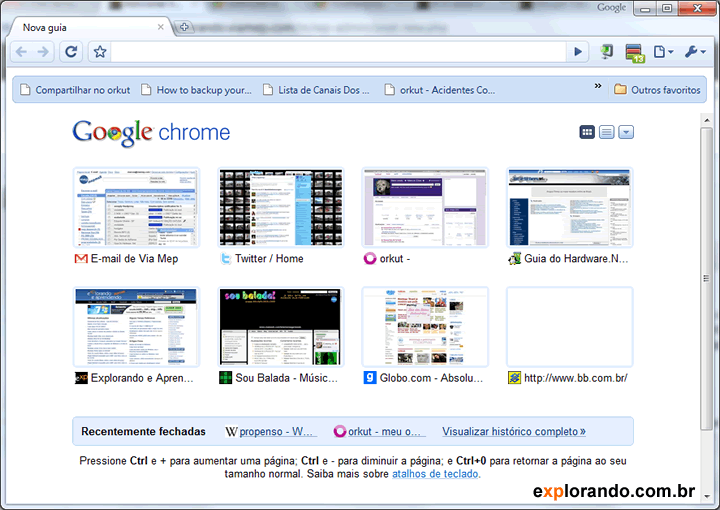The height and width of the screenshot is (510, 720).
Task: Go back with the back arrow button
Action: point(21,52)
